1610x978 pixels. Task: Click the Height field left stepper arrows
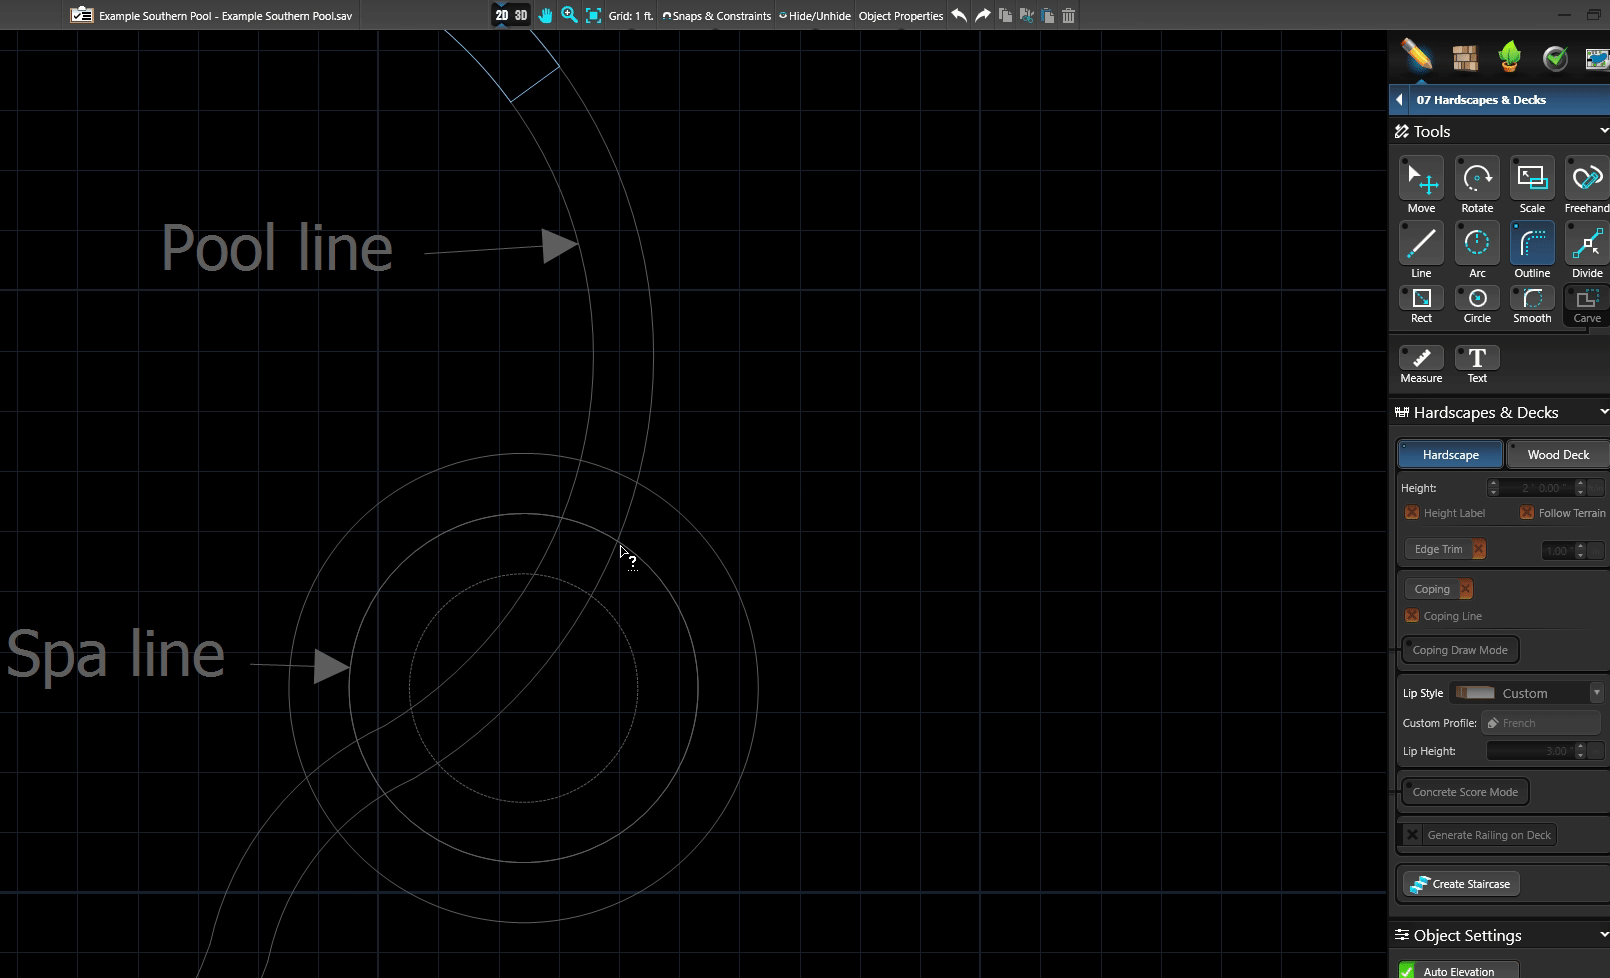tap(1493, 488)
